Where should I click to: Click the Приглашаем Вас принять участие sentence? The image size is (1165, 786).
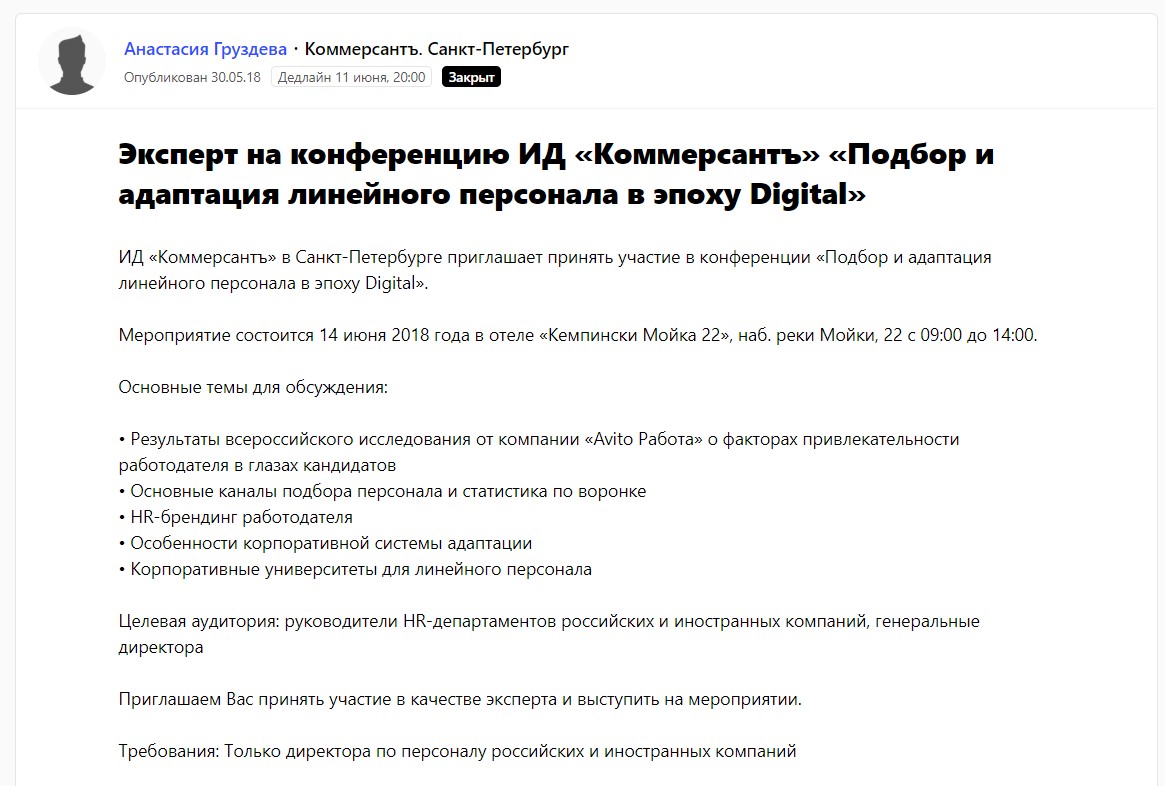click(460, 699)
